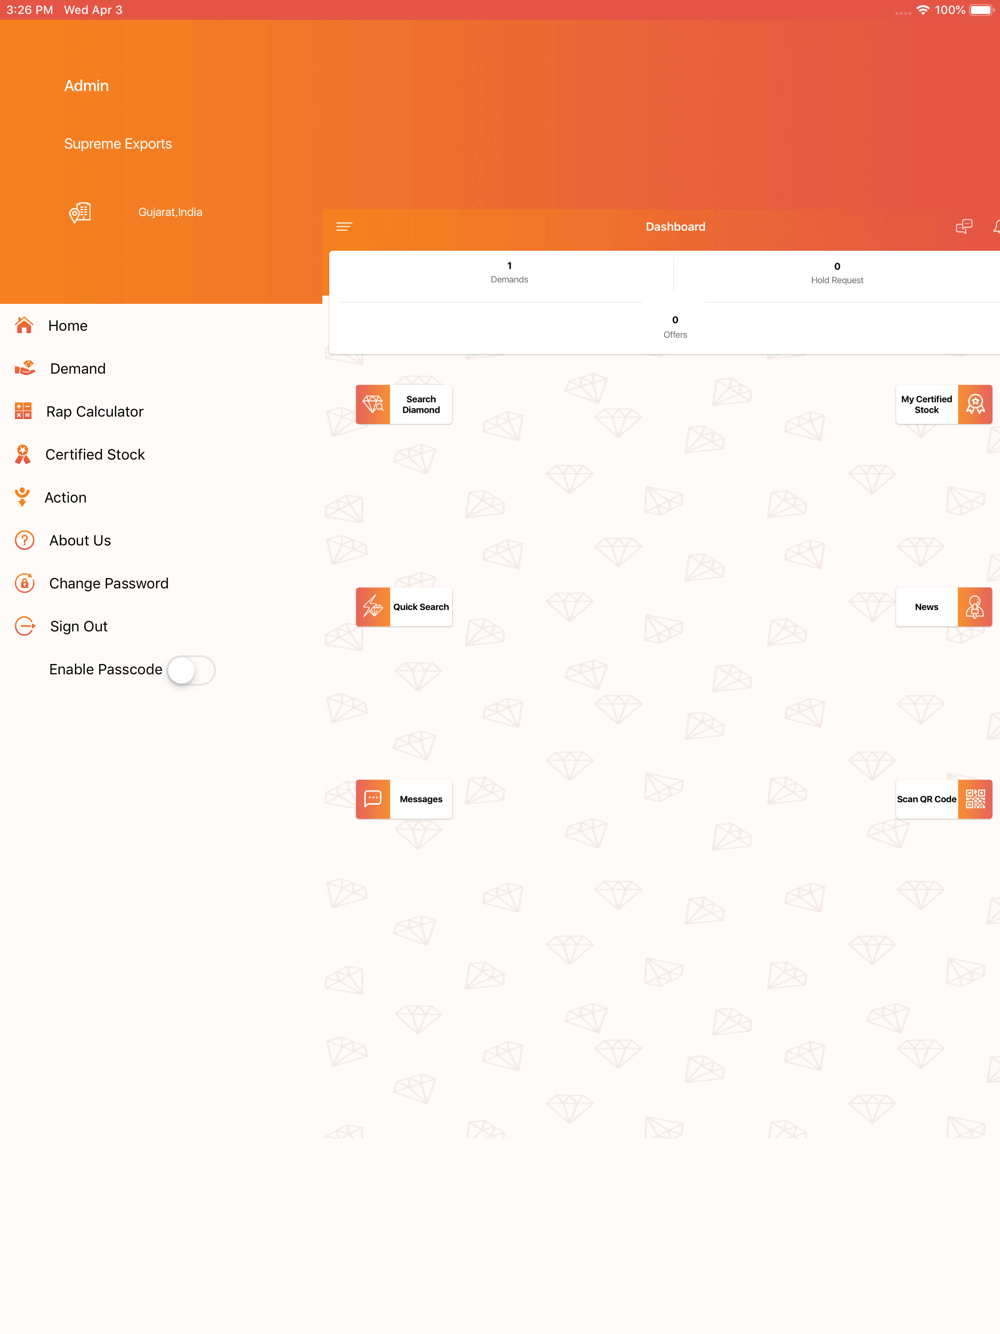The width and height of the screenshot is (1000, 1334).
Task: Tap the Quick Search lightning icon
Action: click(373, 607)
